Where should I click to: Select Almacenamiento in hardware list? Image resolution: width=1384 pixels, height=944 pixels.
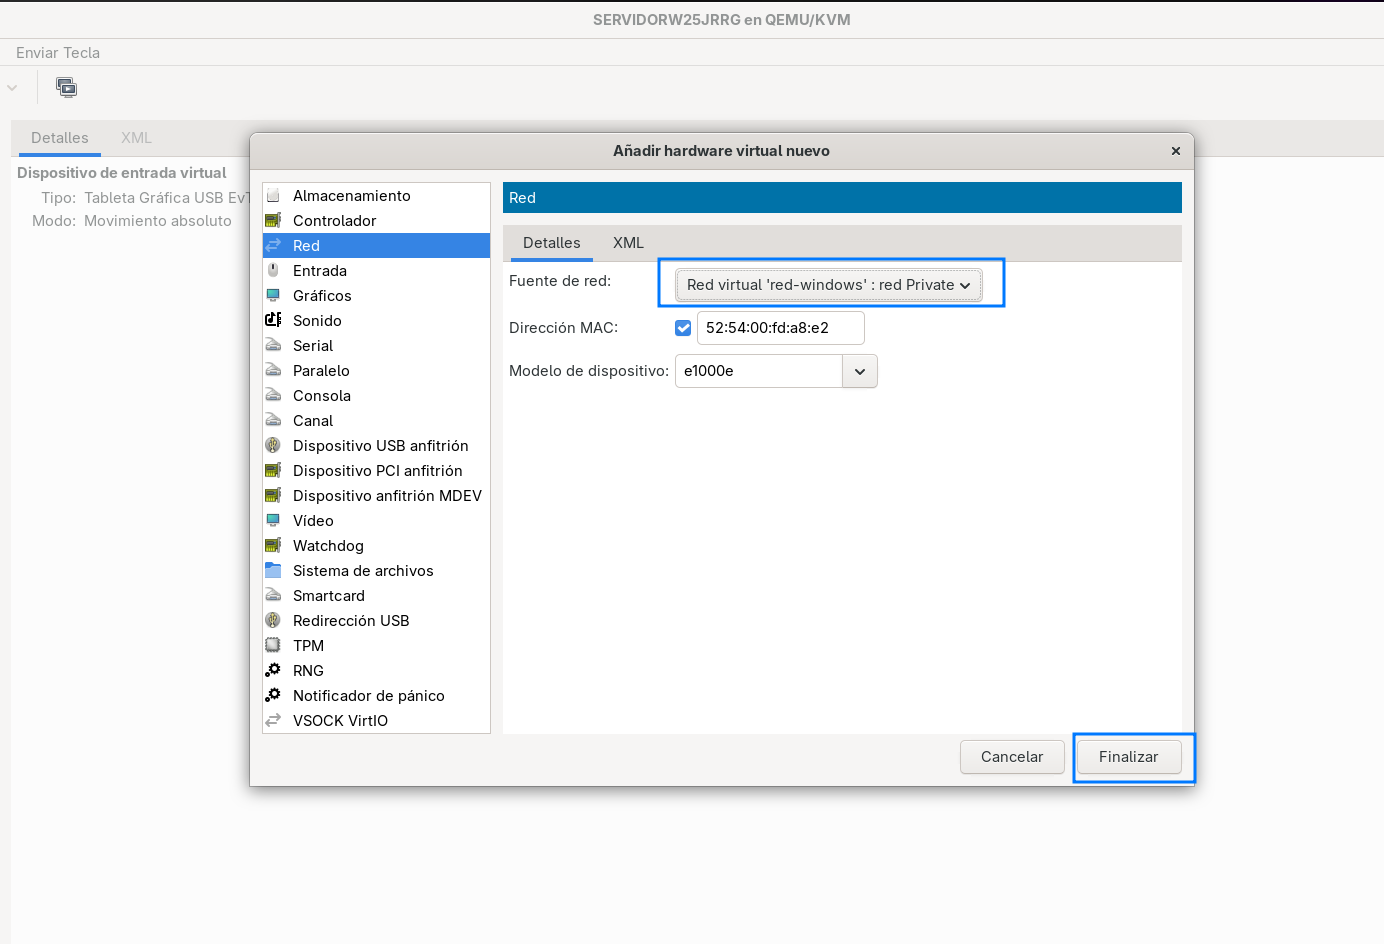[376, 196]
